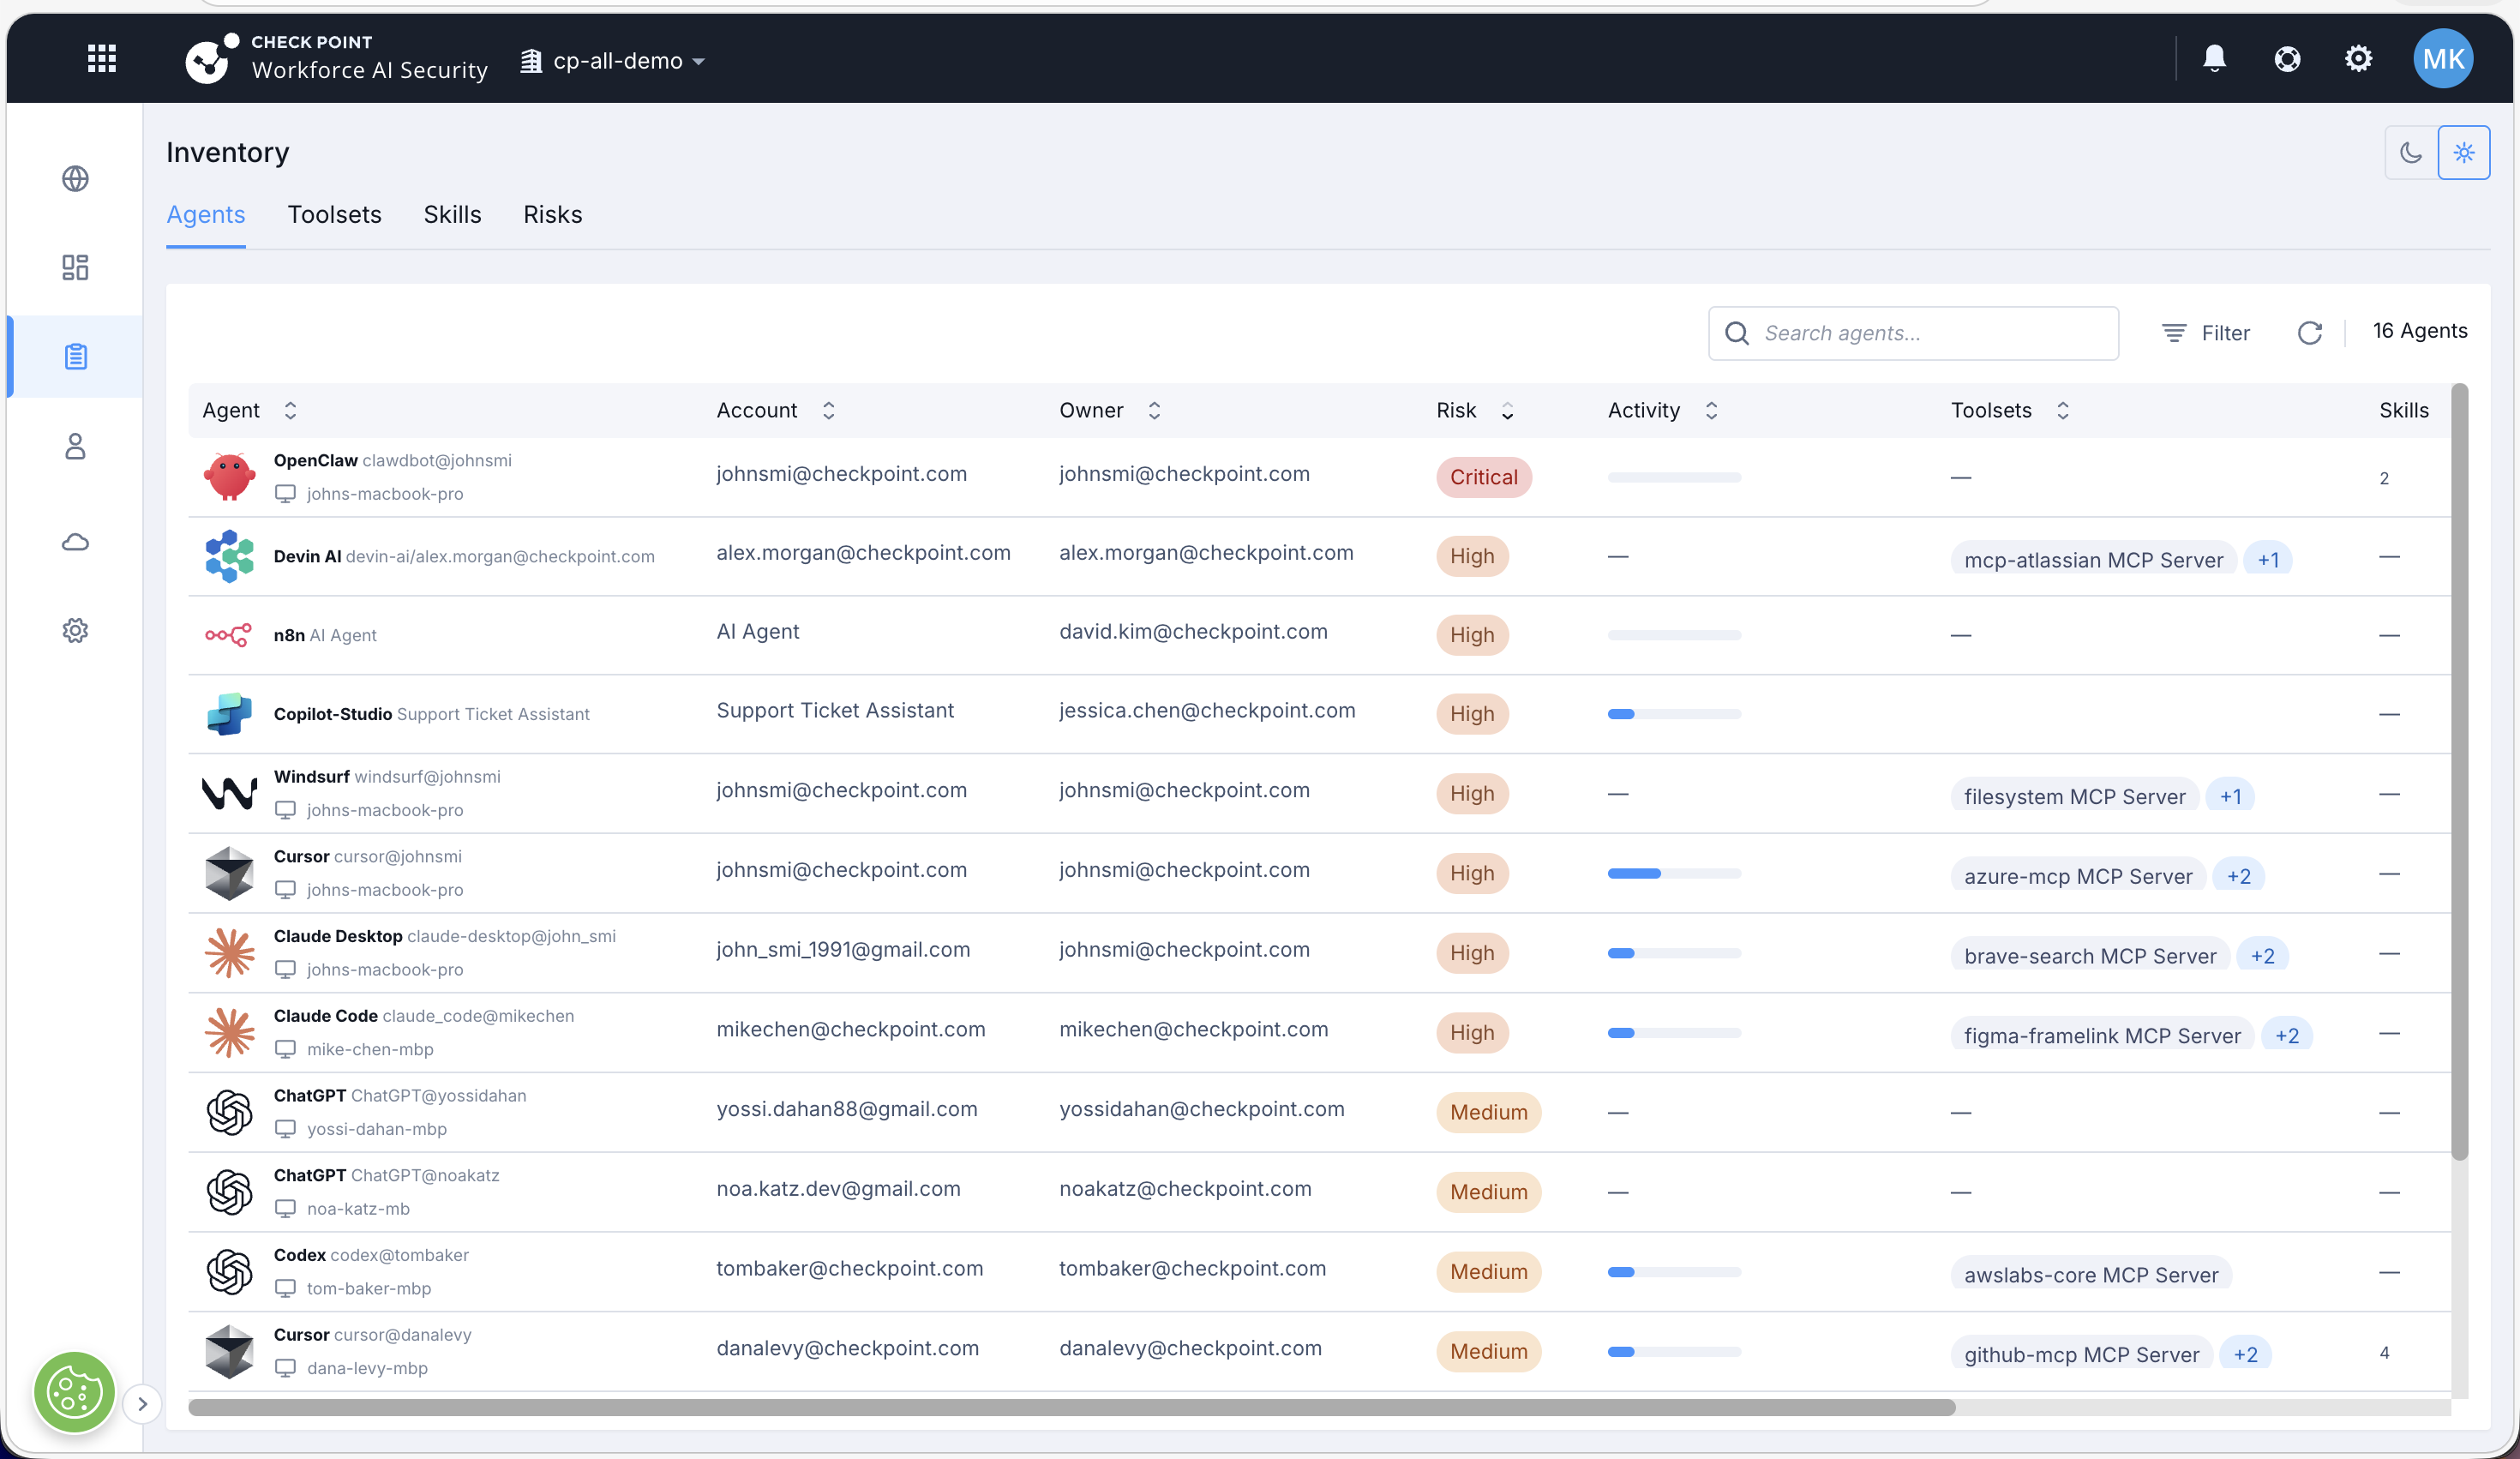Image resolution: width=2520 pixels, height=1459 pixels.
Task: Switch to the Risks tab
Action: click(553, 215)
